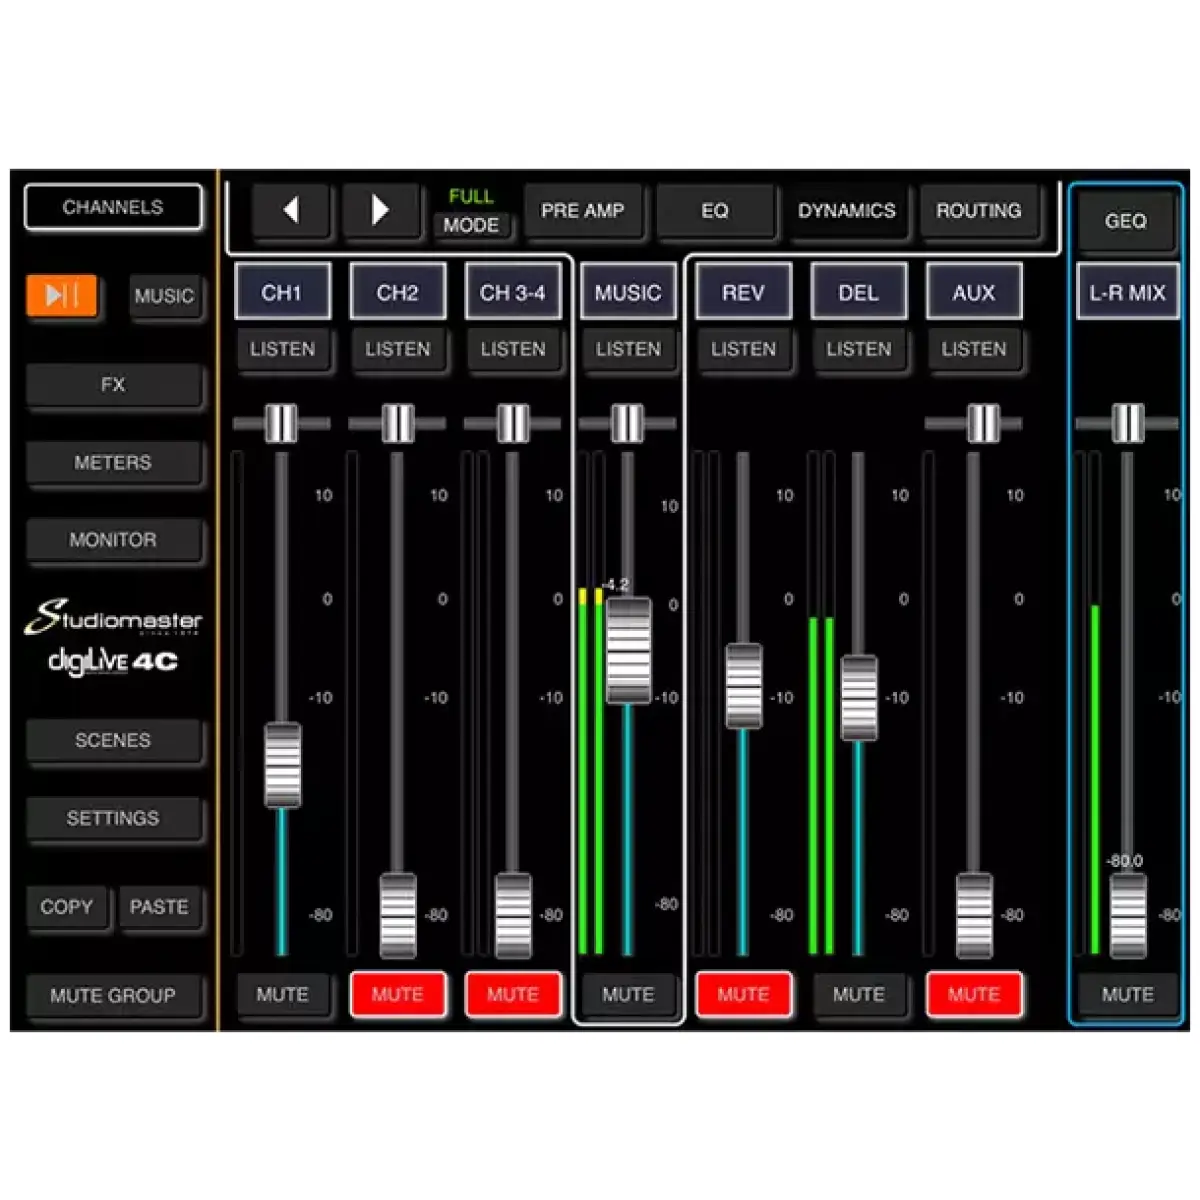Tap the orange music playback icon
The height and width of the screenshot is (1200, 1200).
pos(62,297)
